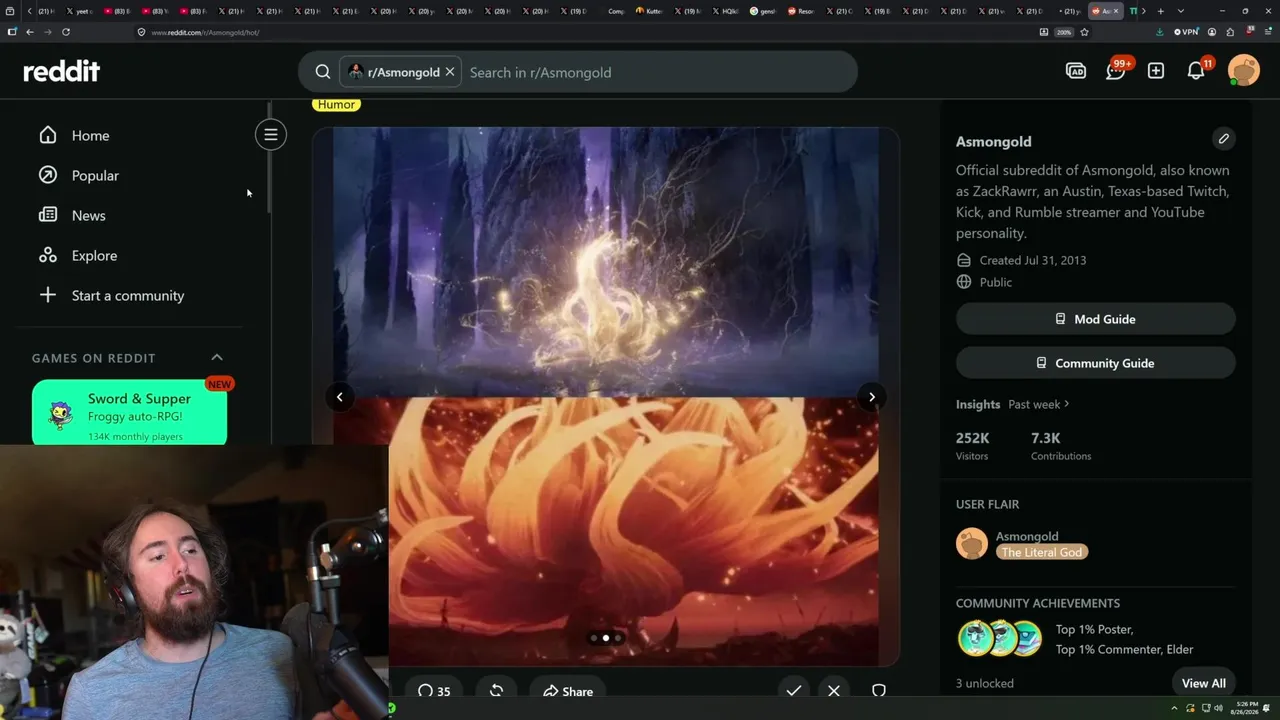
Task: Approve the post with checkmark
Action: click(794, 691)
